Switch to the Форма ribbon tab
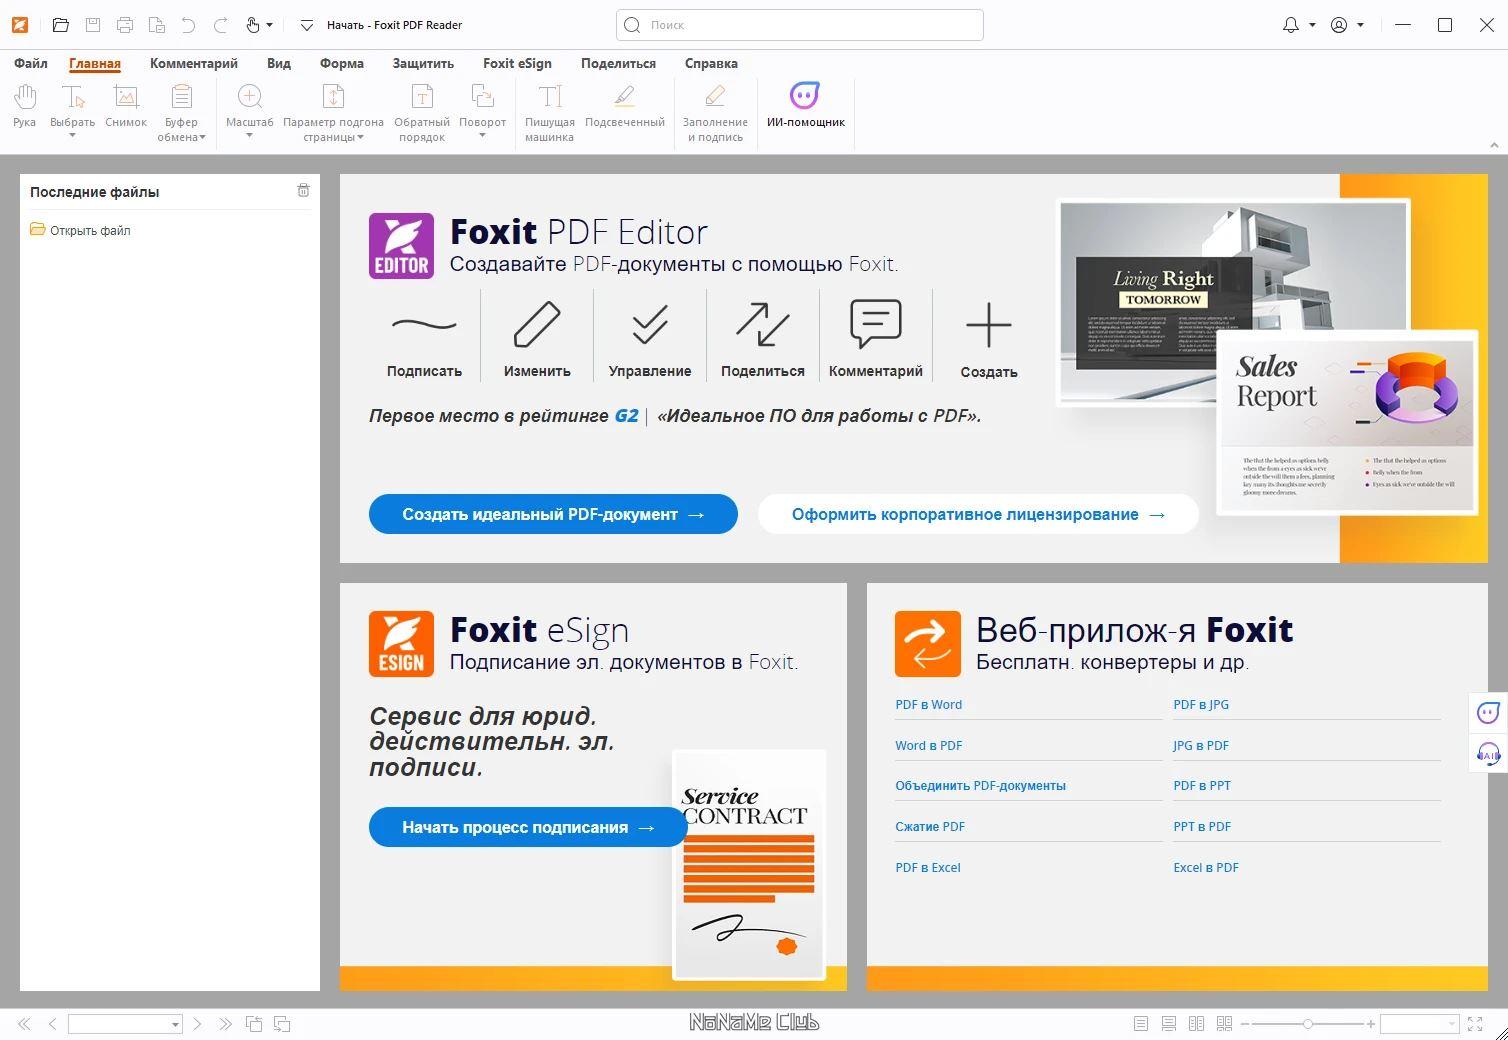Screen dimensions: 1508x1040 tap(342, 63)
